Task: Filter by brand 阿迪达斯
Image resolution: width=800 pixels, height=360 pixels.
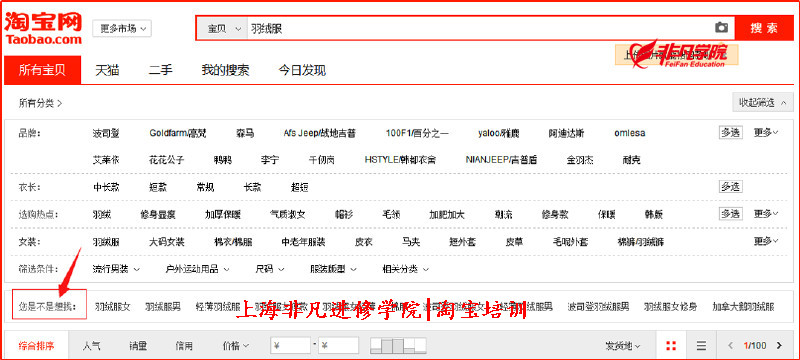Action: click(566, 134)
